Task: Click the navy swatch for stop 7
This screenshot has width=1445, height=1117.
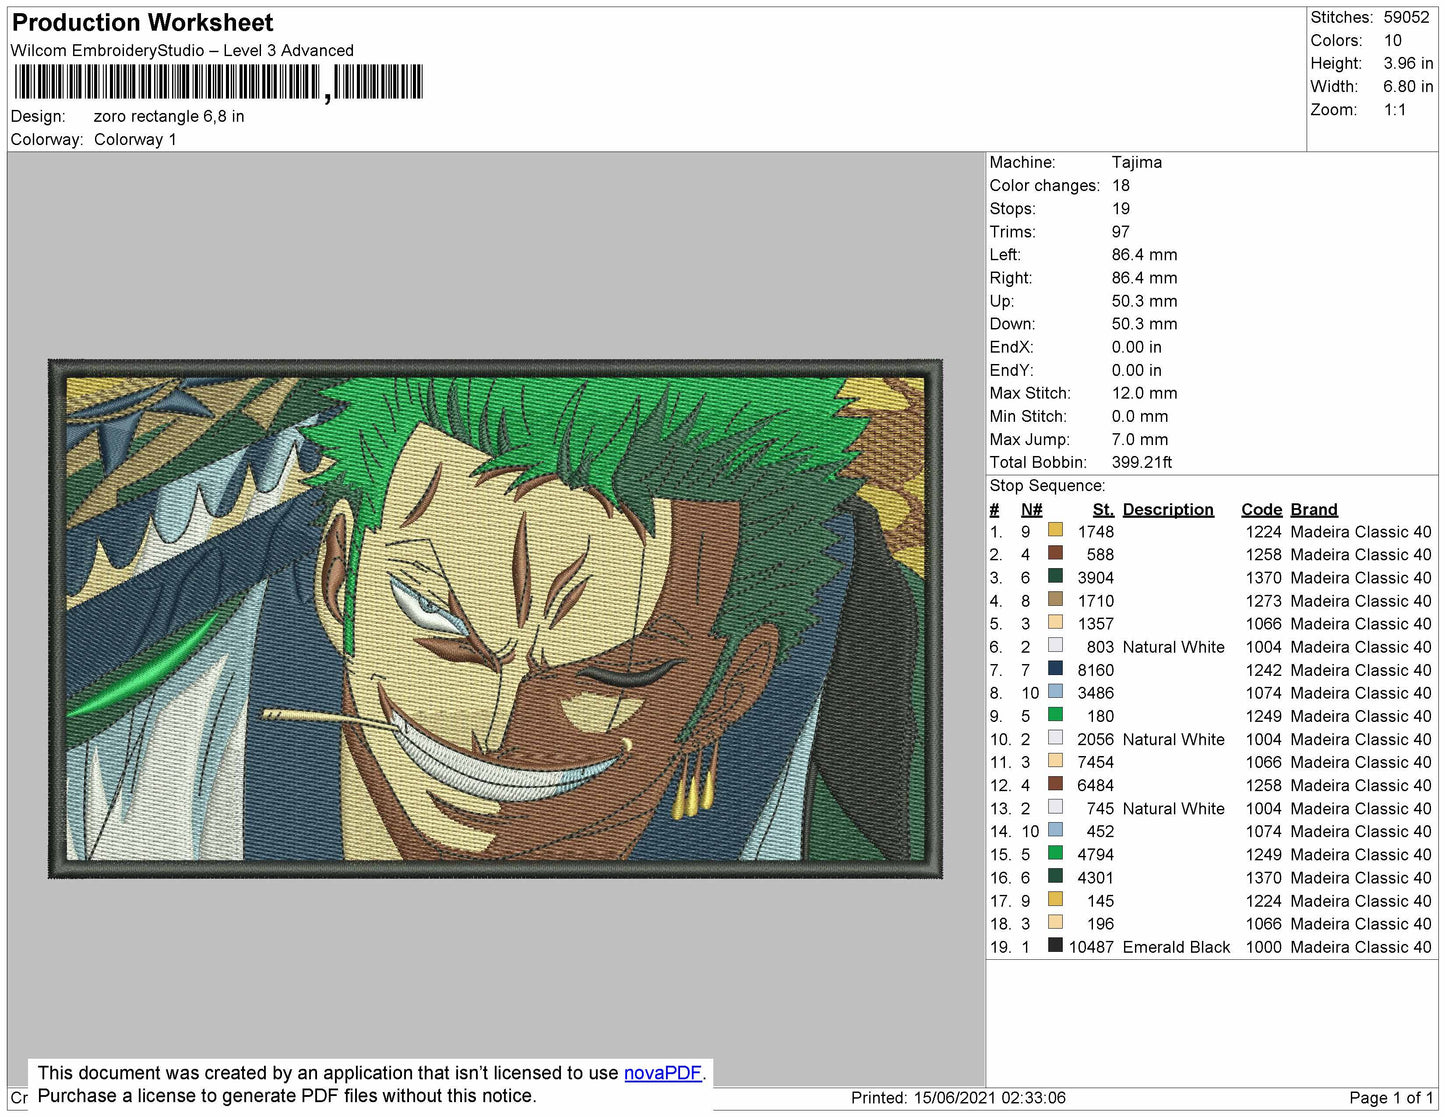Action: point(1055,669)
